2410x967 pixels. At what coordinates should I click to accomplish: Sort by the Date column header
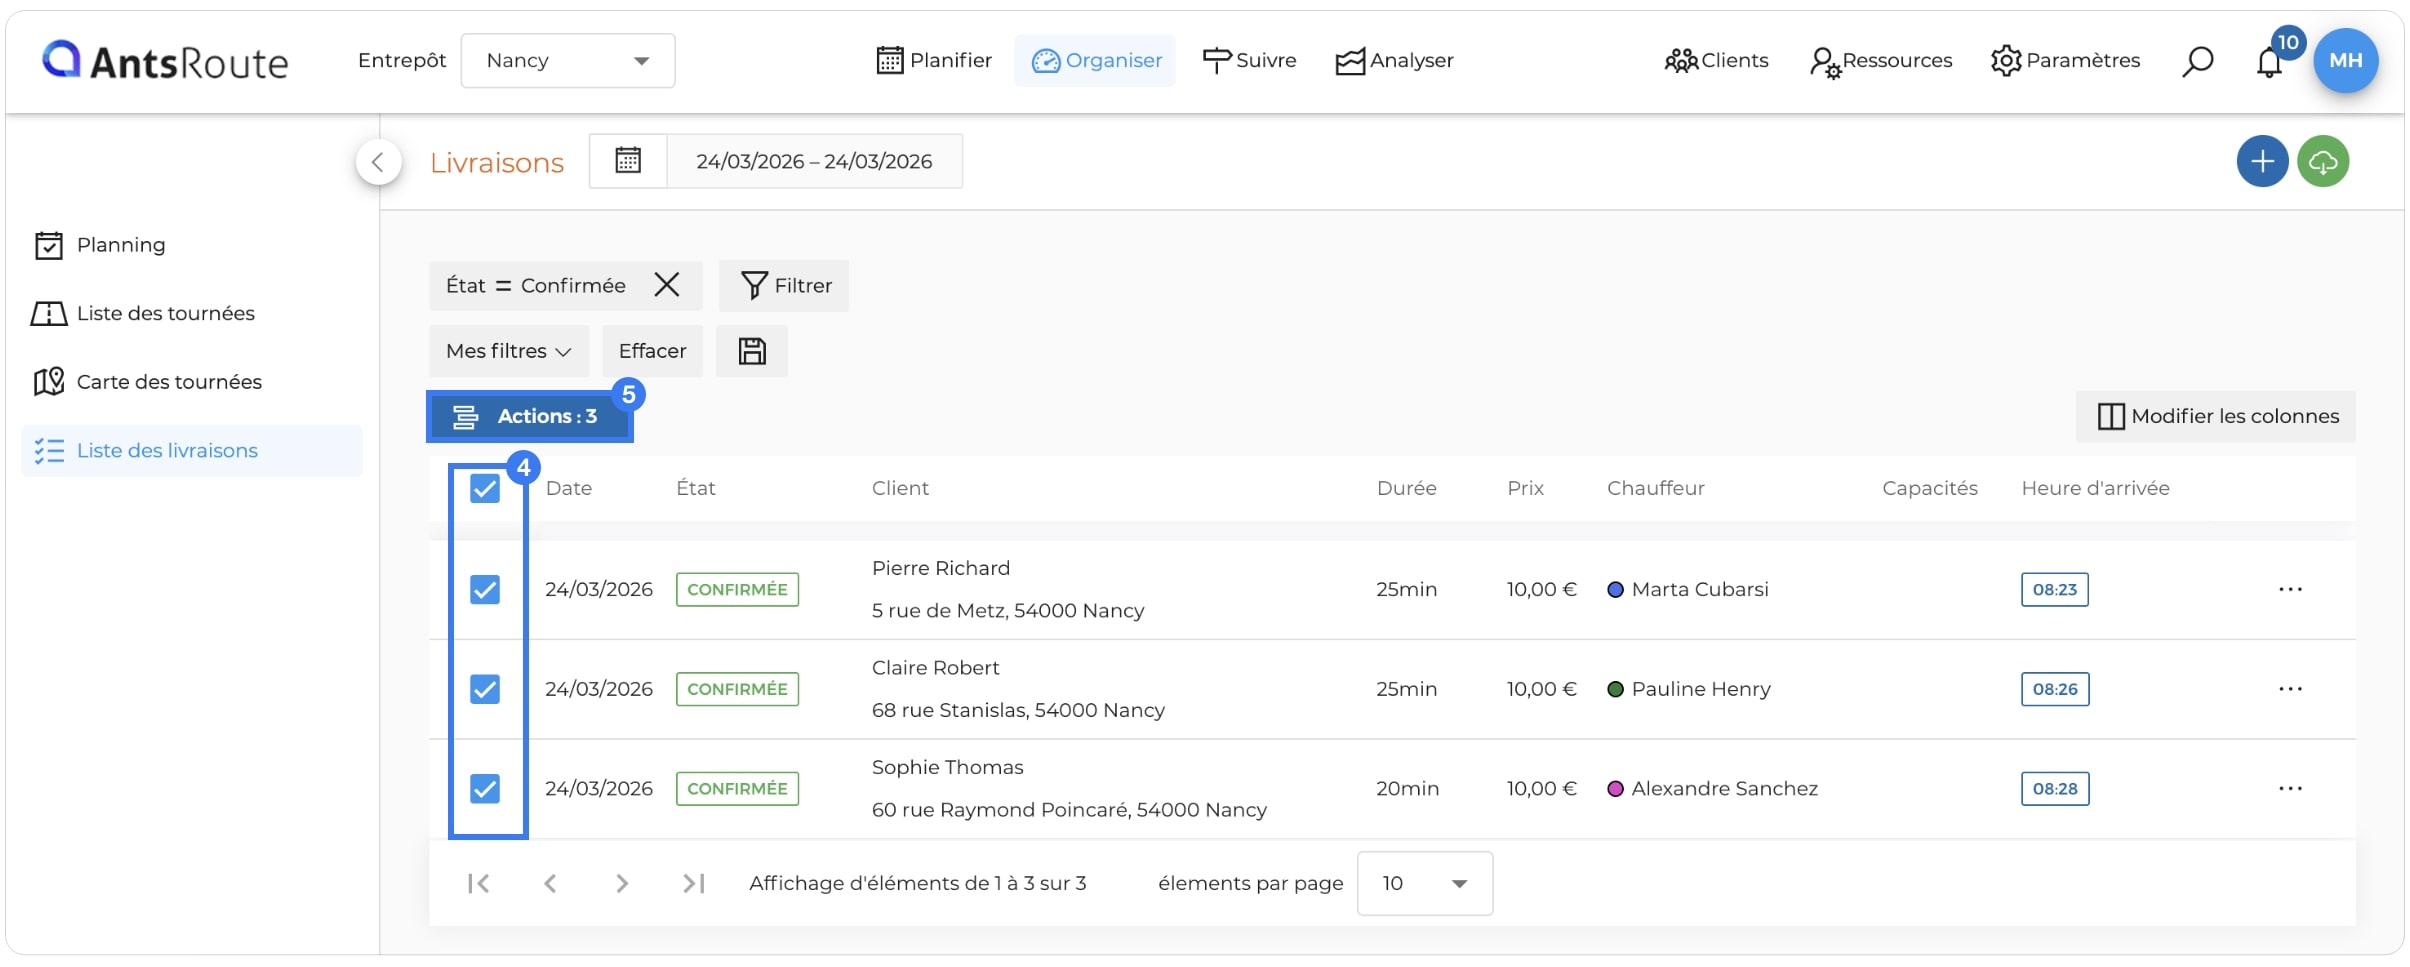(x=569, y=489)
